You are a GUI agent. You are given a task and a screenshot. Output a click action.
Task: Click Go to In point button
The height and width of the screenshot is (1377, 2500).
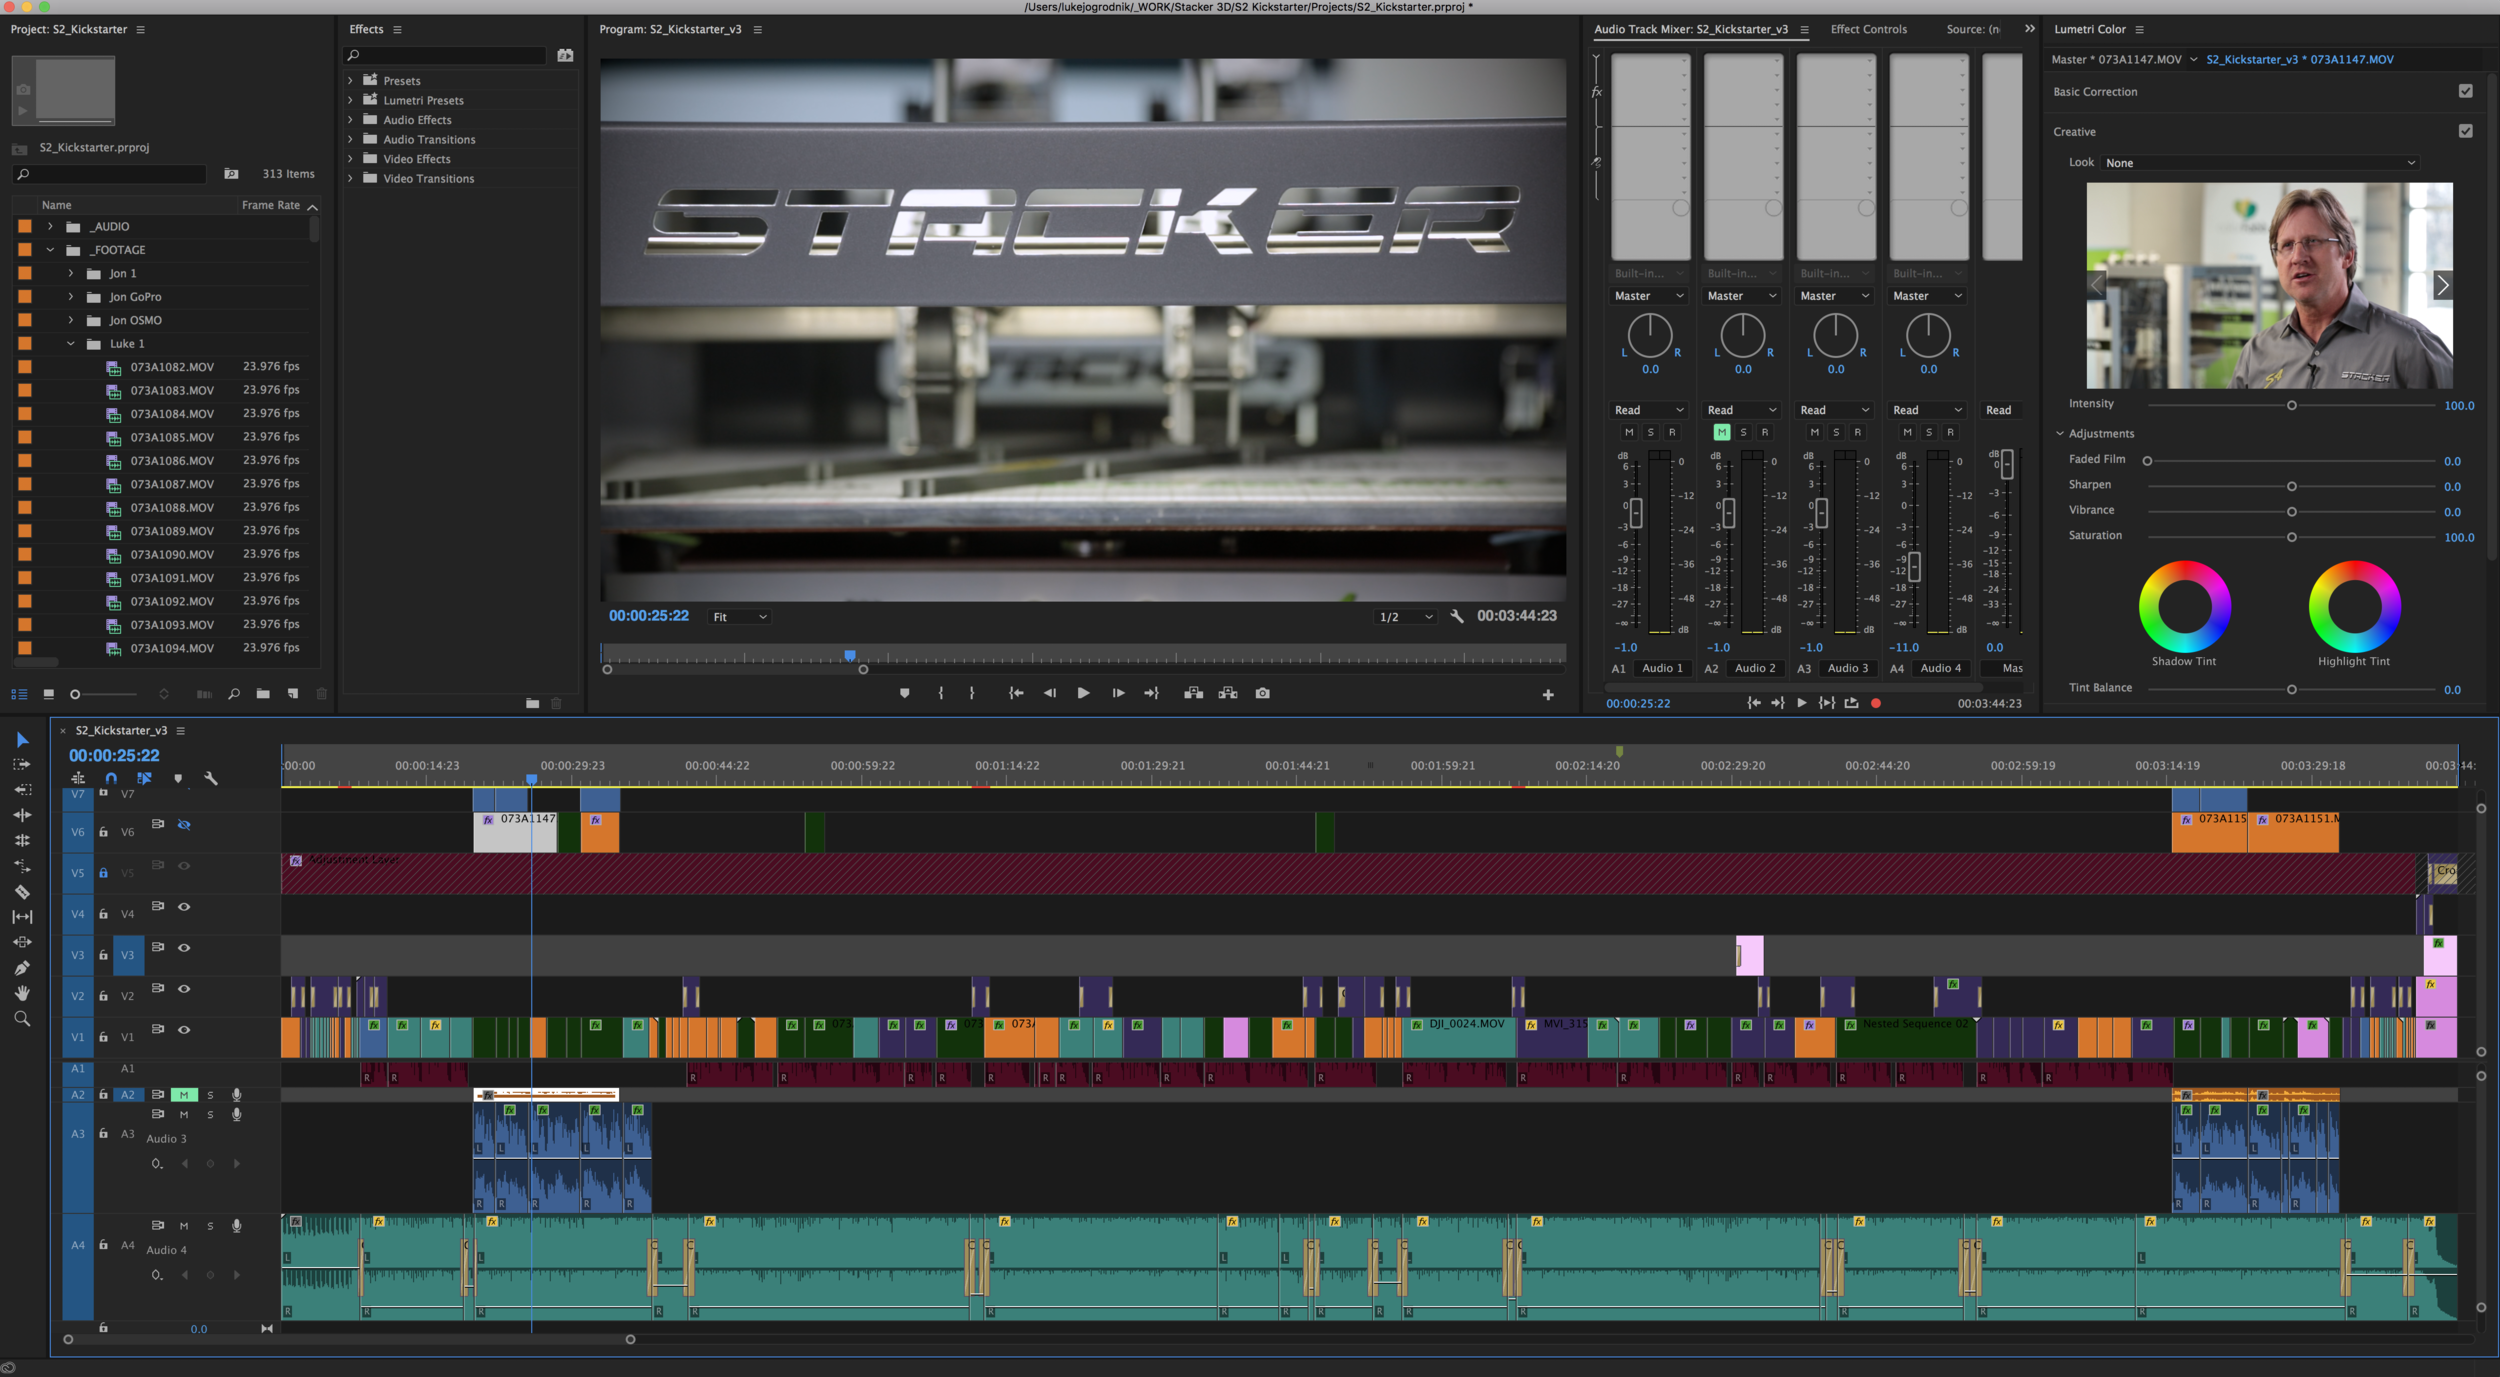tap(1016, 693)
